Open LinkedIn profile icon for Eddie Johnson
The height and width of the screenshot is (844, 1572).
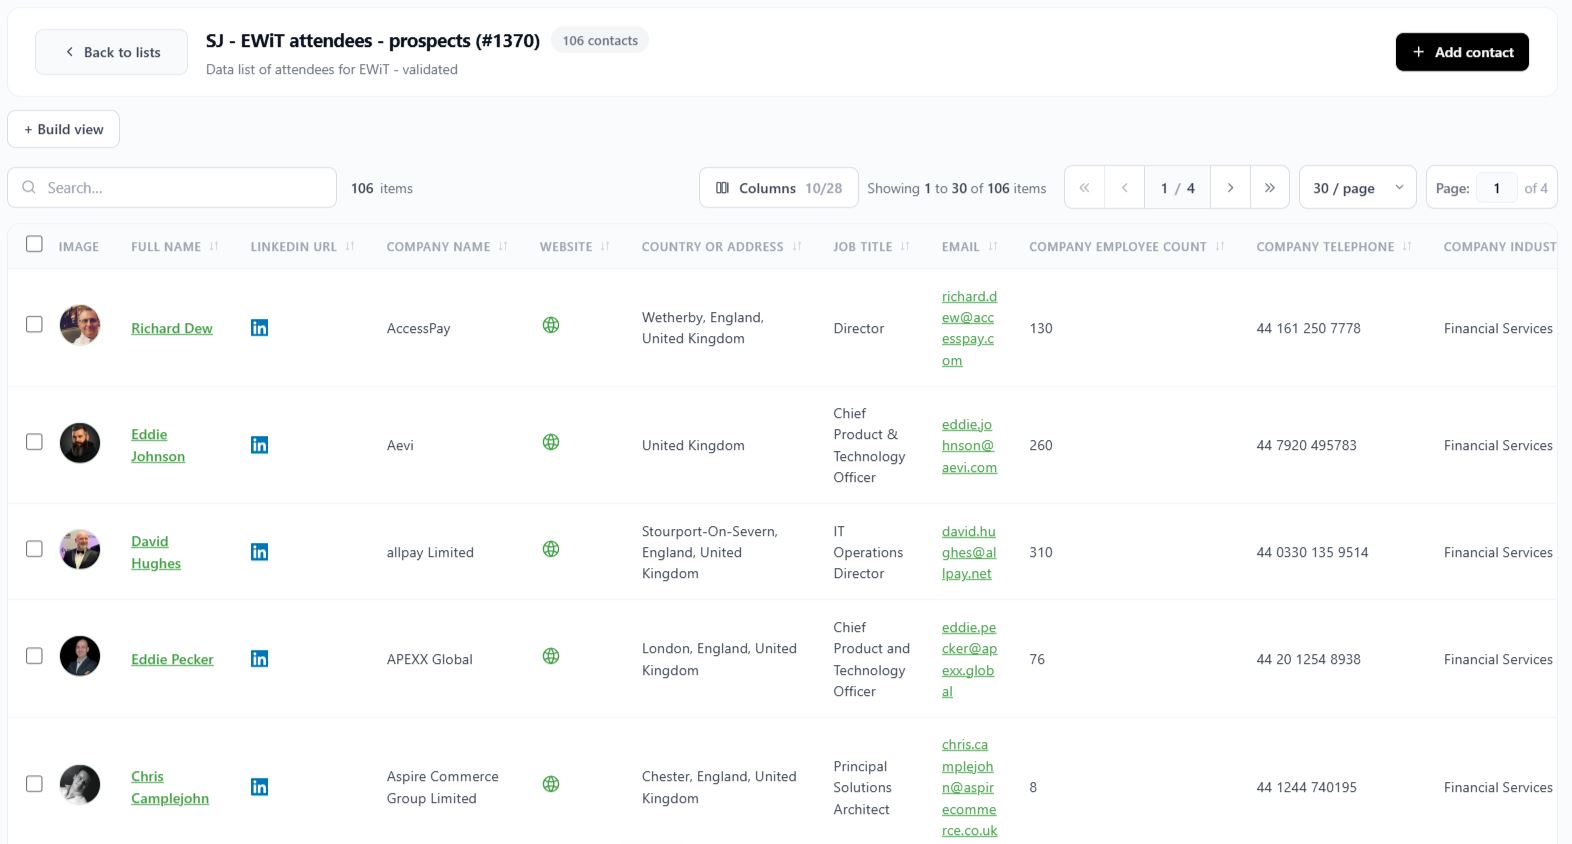259,445
